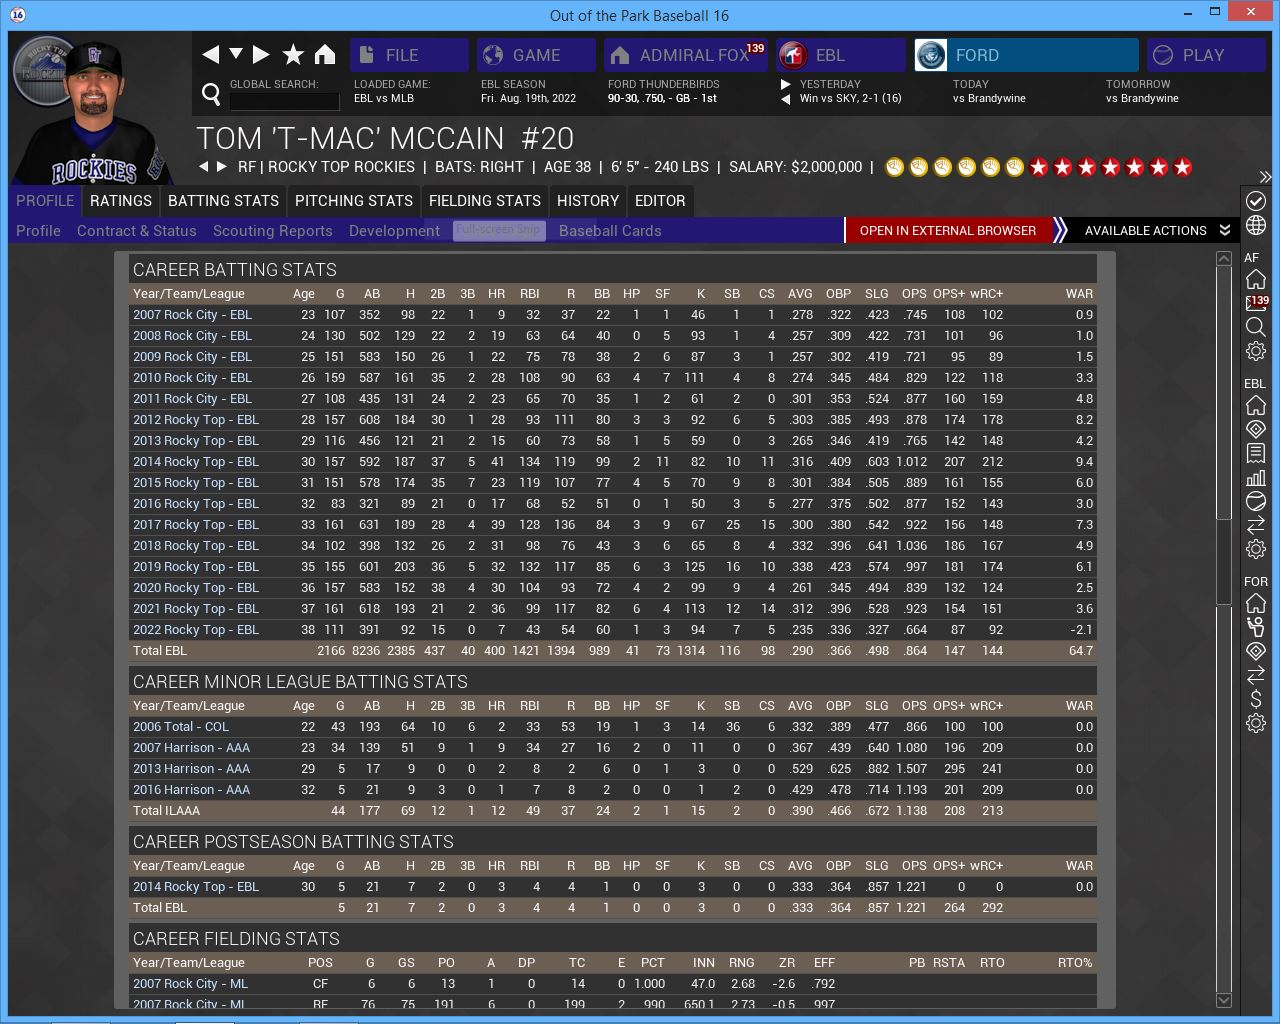
Task: Open the 2007 Rock City - EBL batting season link
Action: [x=192, y=315]
